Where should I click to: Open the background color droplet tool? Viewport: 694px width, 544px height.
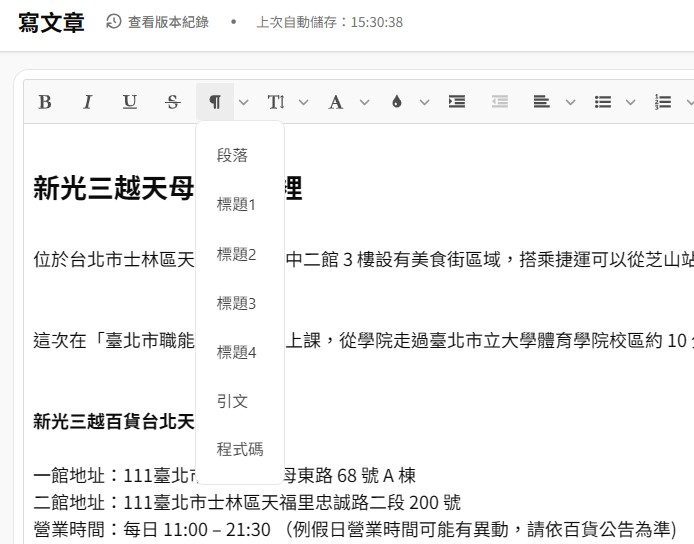(x=397, y=102)
